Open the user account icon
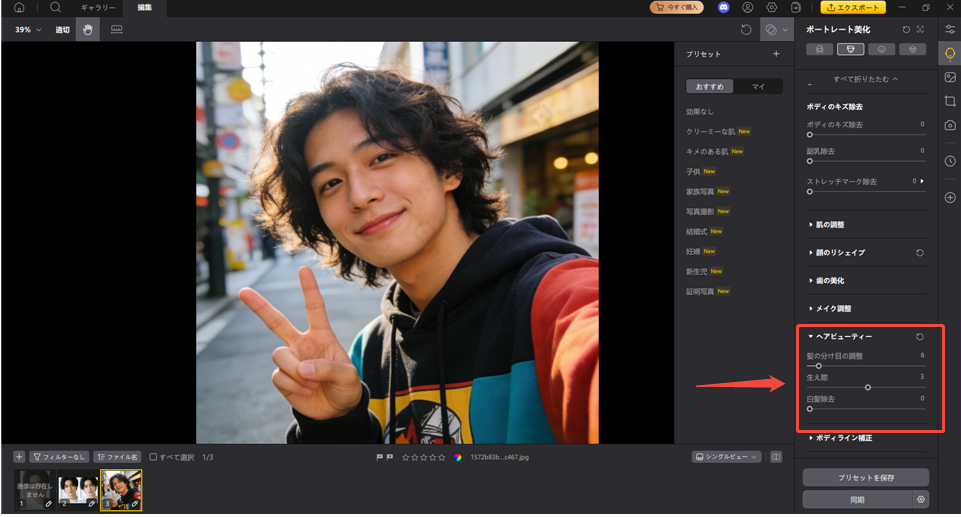This screenshot has height=517, width=961. pyautogui.click(x=748, y=7)
